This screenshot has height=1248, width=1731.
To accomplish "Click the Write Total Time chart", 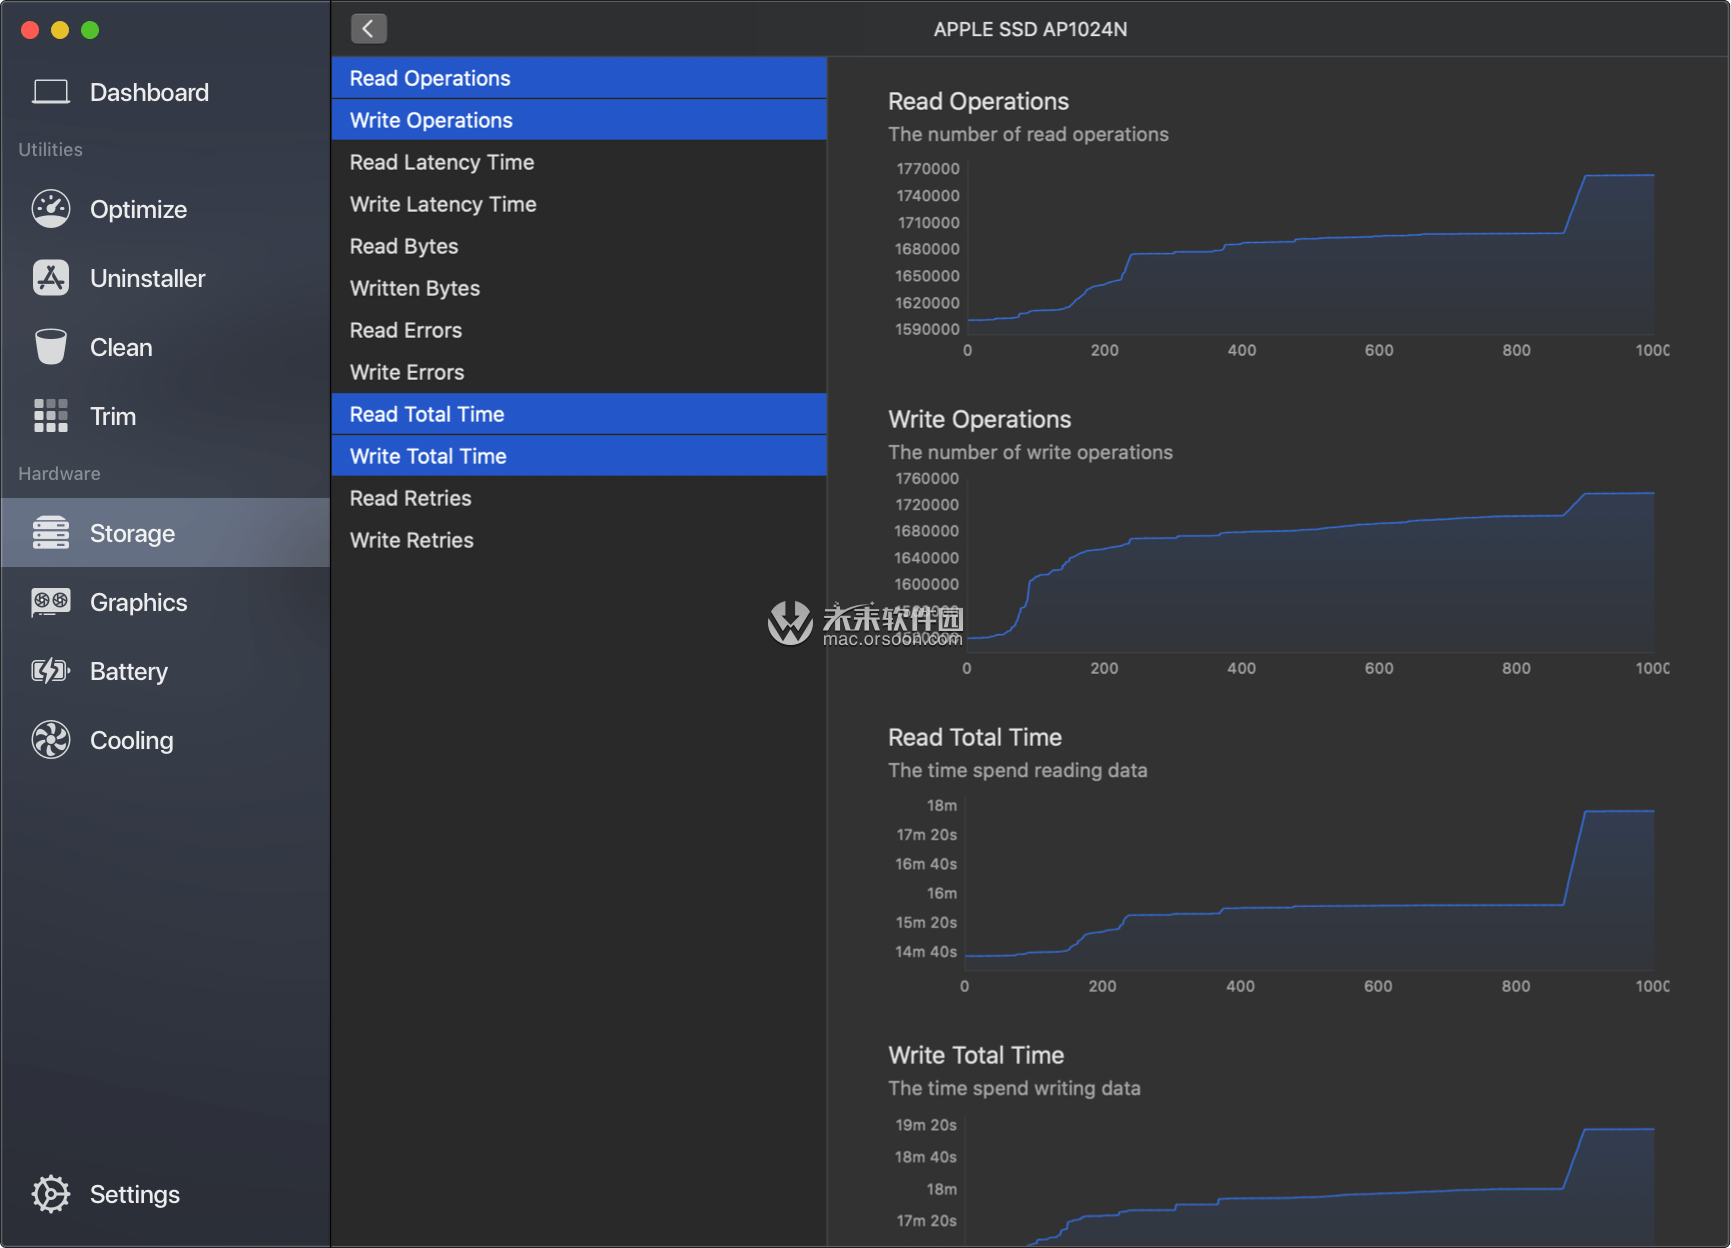I will coord(1310,1182).
